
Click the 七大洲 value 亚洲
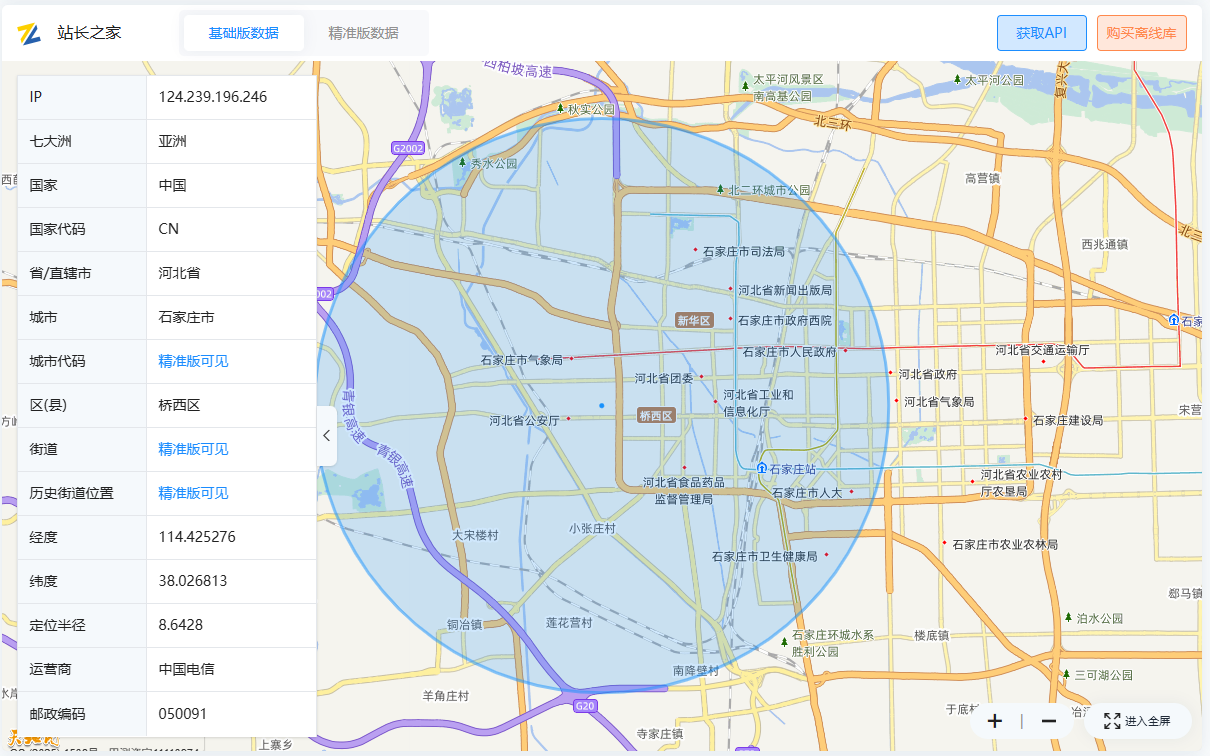172,141
